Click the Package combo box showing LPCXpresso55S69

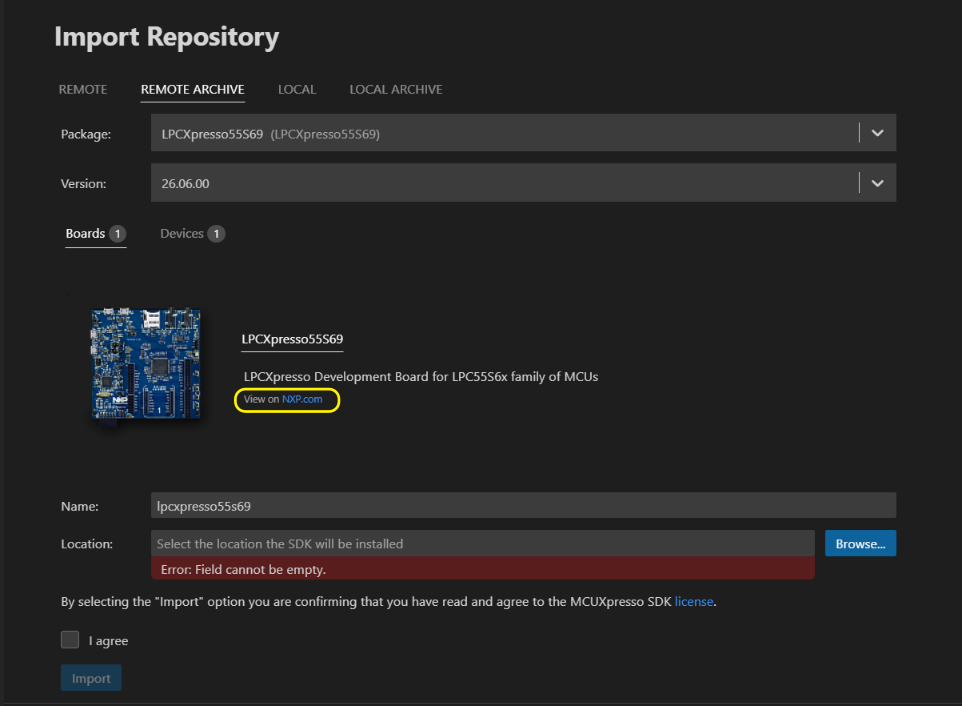[523, 133]
